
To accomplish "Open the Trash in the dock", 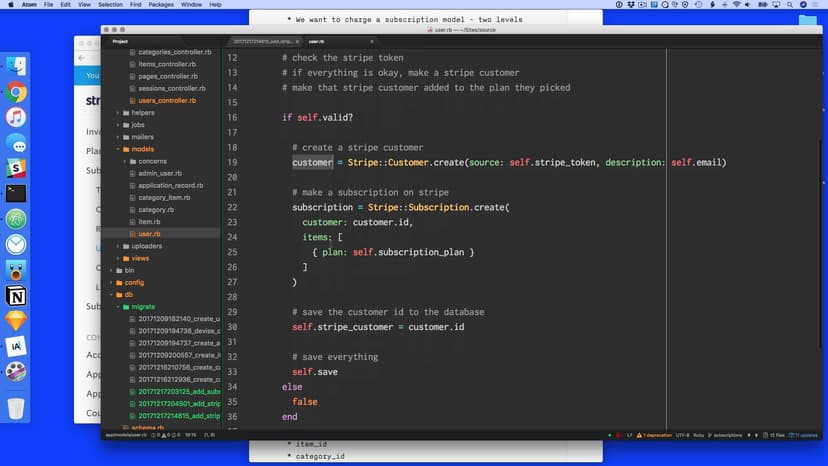I will pos(16,408).
